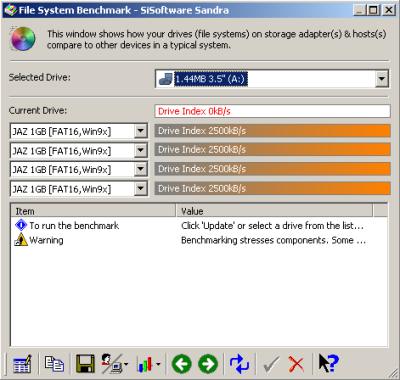
Task: Open the dropdown arrow beside chart icon
Action: [x=158, y=364]
